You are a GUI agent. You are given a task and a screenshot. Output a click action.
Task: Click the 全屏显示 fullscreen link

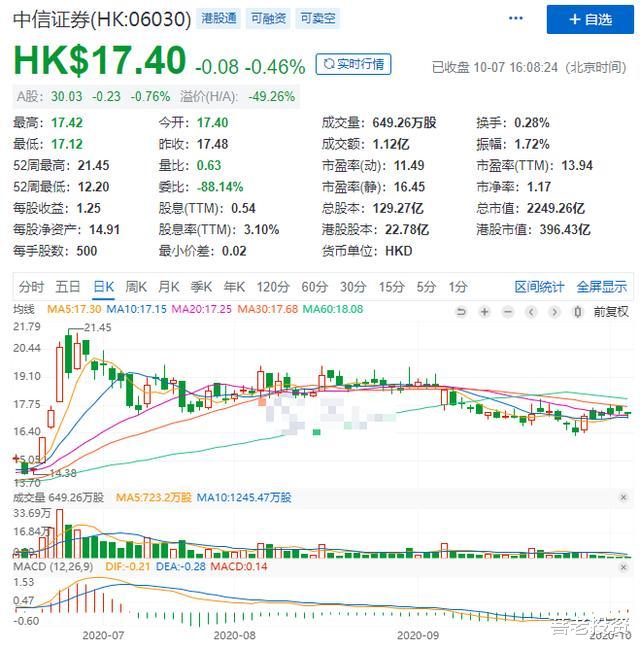click(x=602, y=287)
